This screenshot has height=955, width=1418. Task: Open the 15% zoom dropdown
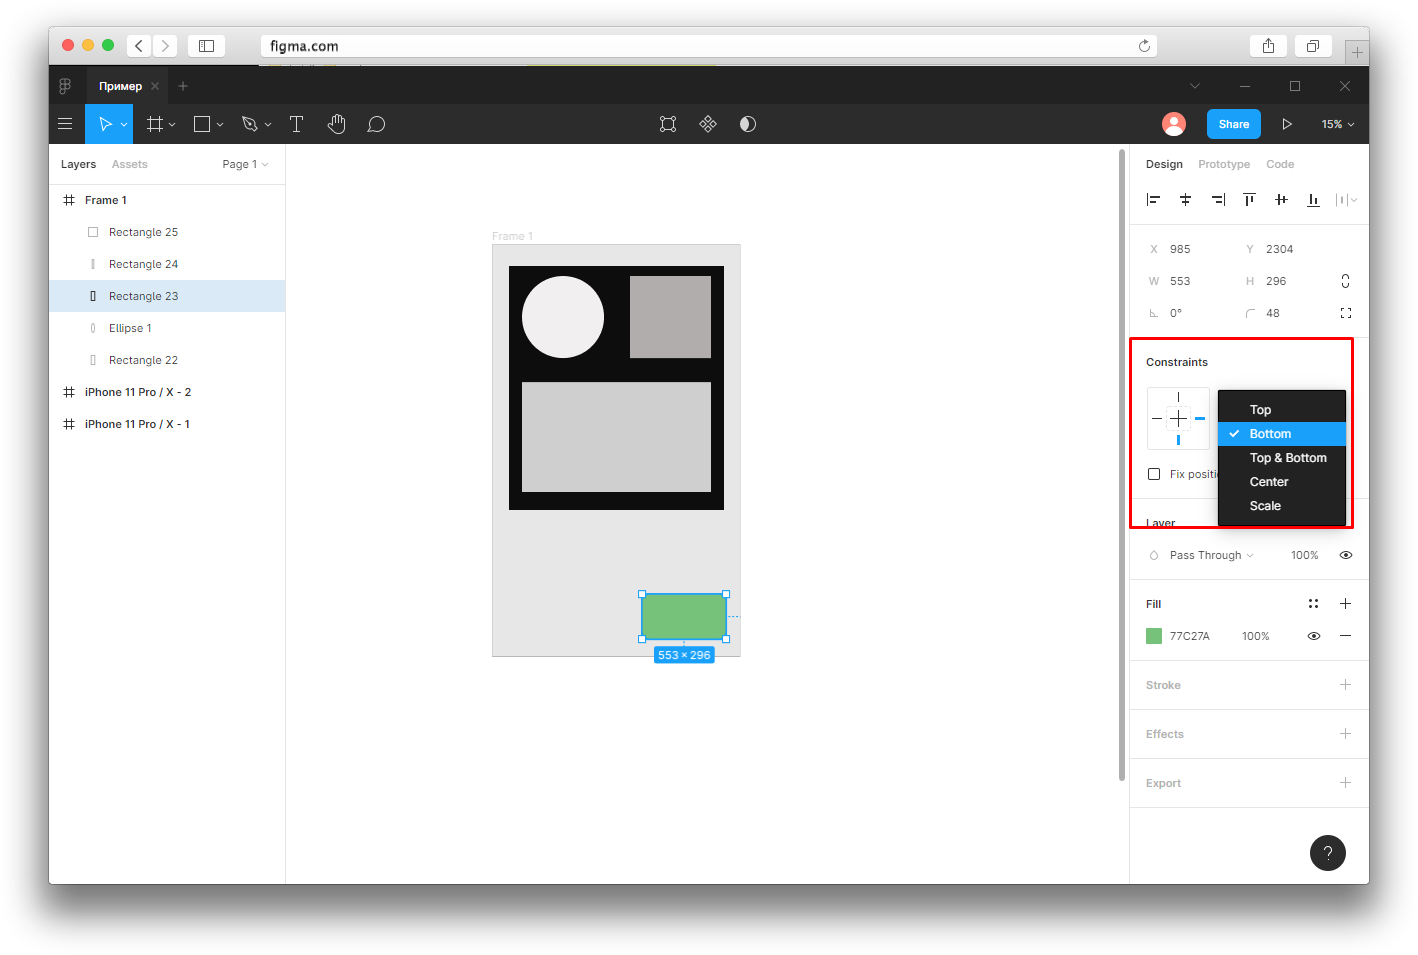coord(1337,124)
